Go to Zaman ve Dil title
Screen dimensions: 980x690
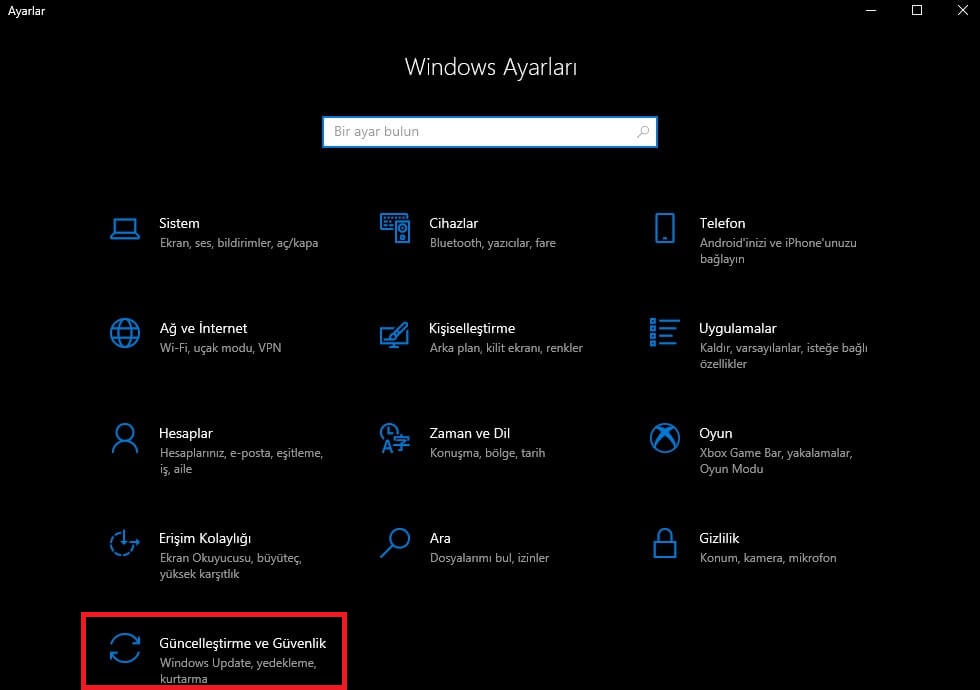tap(469, 433)
